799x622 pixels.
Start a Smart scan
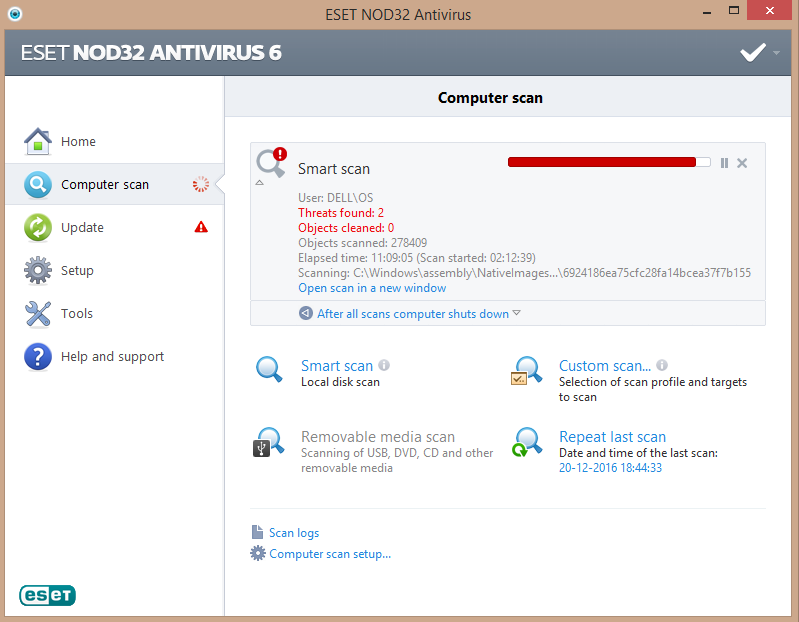click(x=337, y=366)
